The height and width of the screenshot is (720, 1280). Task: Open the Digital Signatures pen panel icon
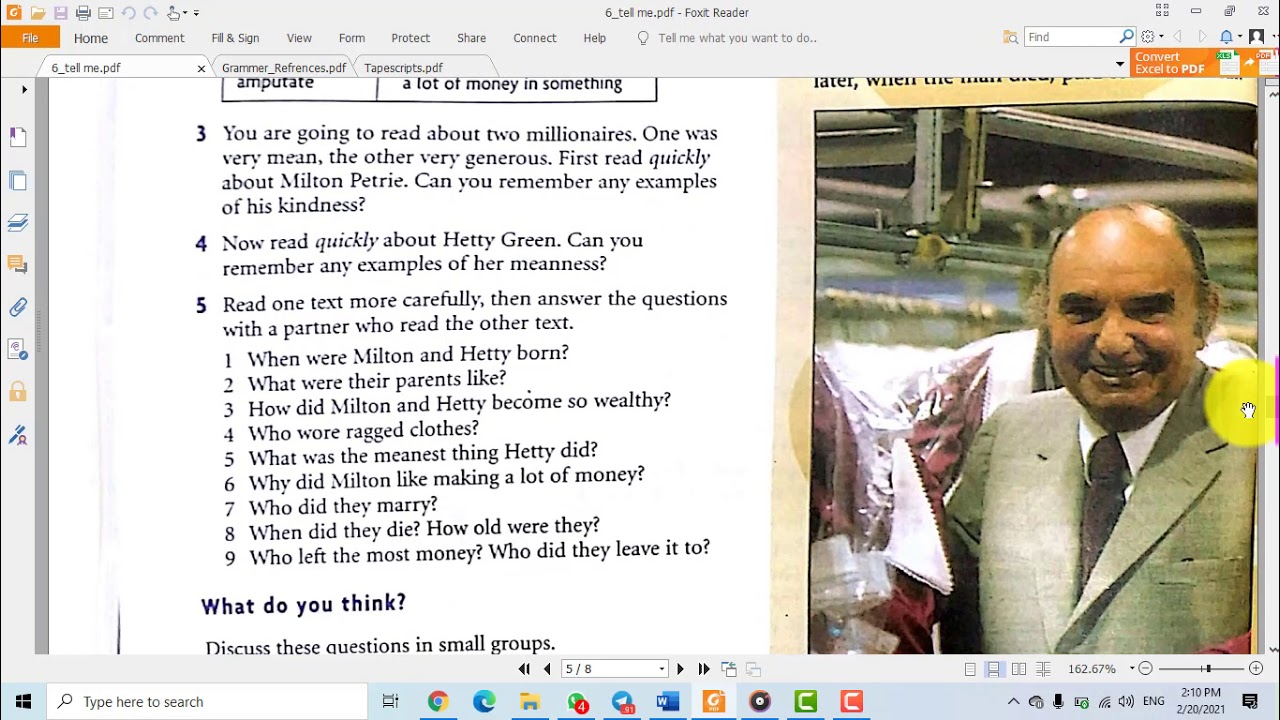[x=18, y=435]
